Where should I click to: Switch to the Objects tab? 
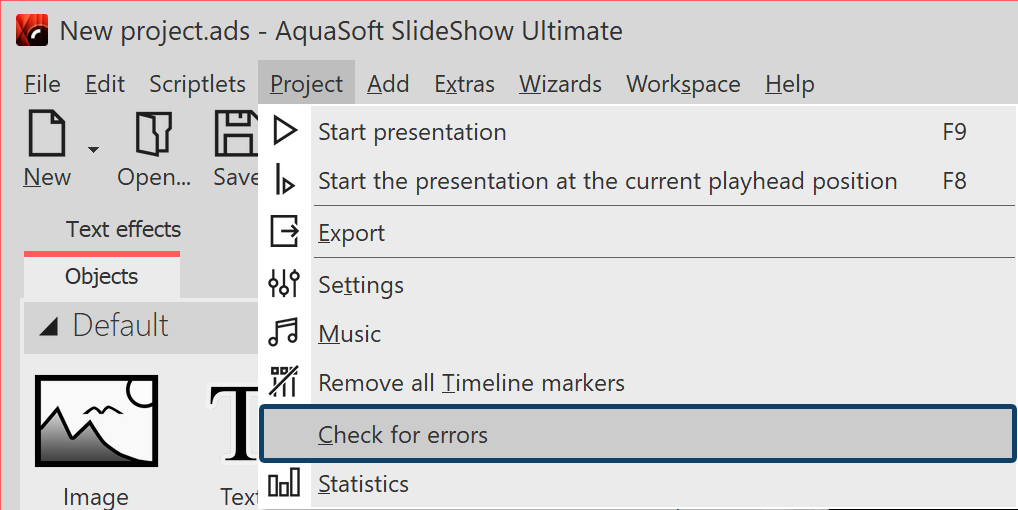(x=101, y=277)
